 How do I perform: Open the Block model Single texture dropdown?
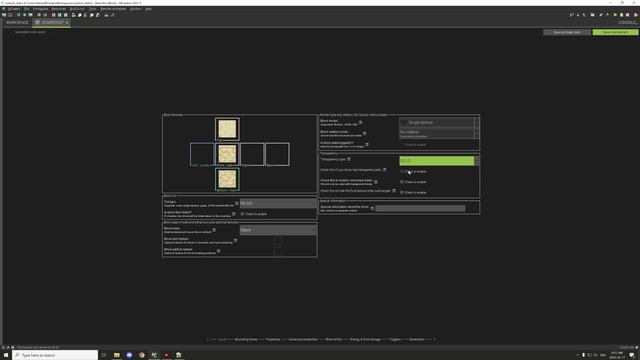coord(439,122)
